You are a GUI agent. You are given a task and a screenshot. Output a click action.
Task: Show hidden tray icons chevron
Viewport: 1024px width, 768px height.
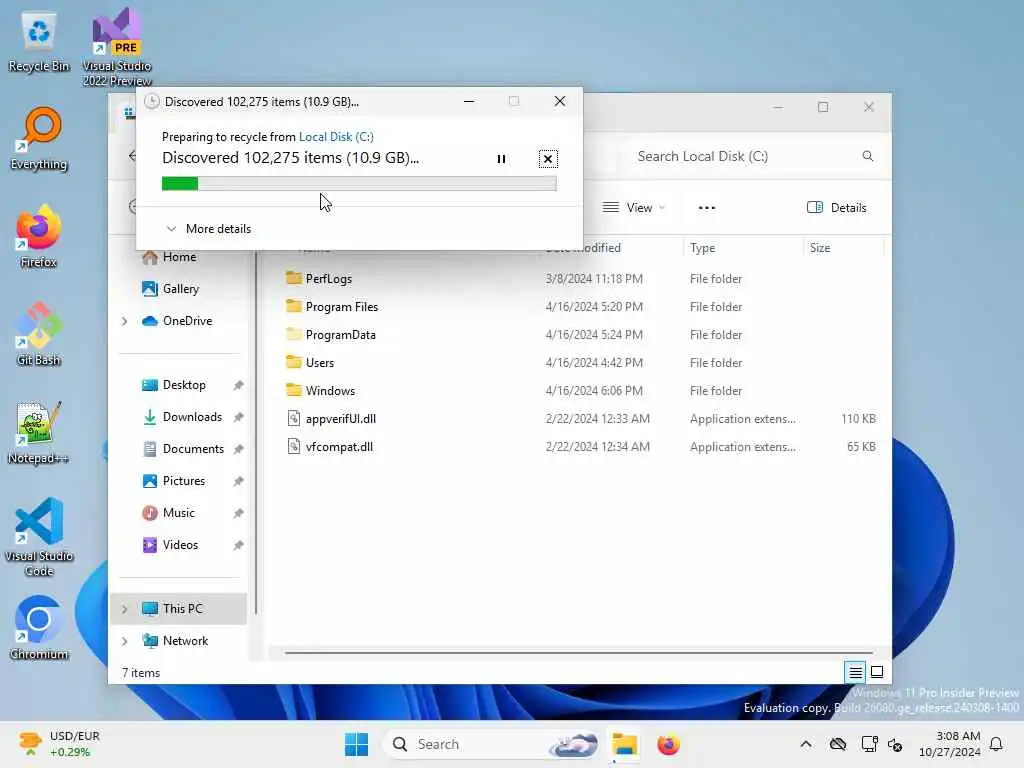click(806, 744)
